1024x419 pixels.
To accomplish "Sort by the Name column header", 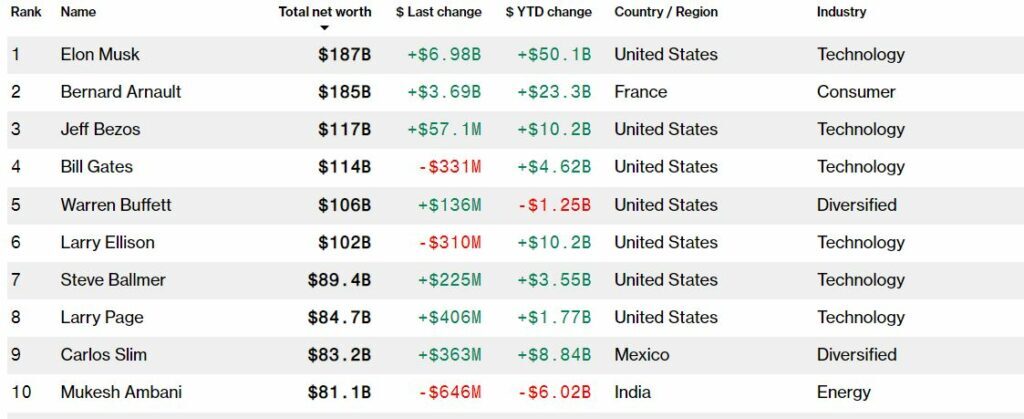I will [77, 12].
